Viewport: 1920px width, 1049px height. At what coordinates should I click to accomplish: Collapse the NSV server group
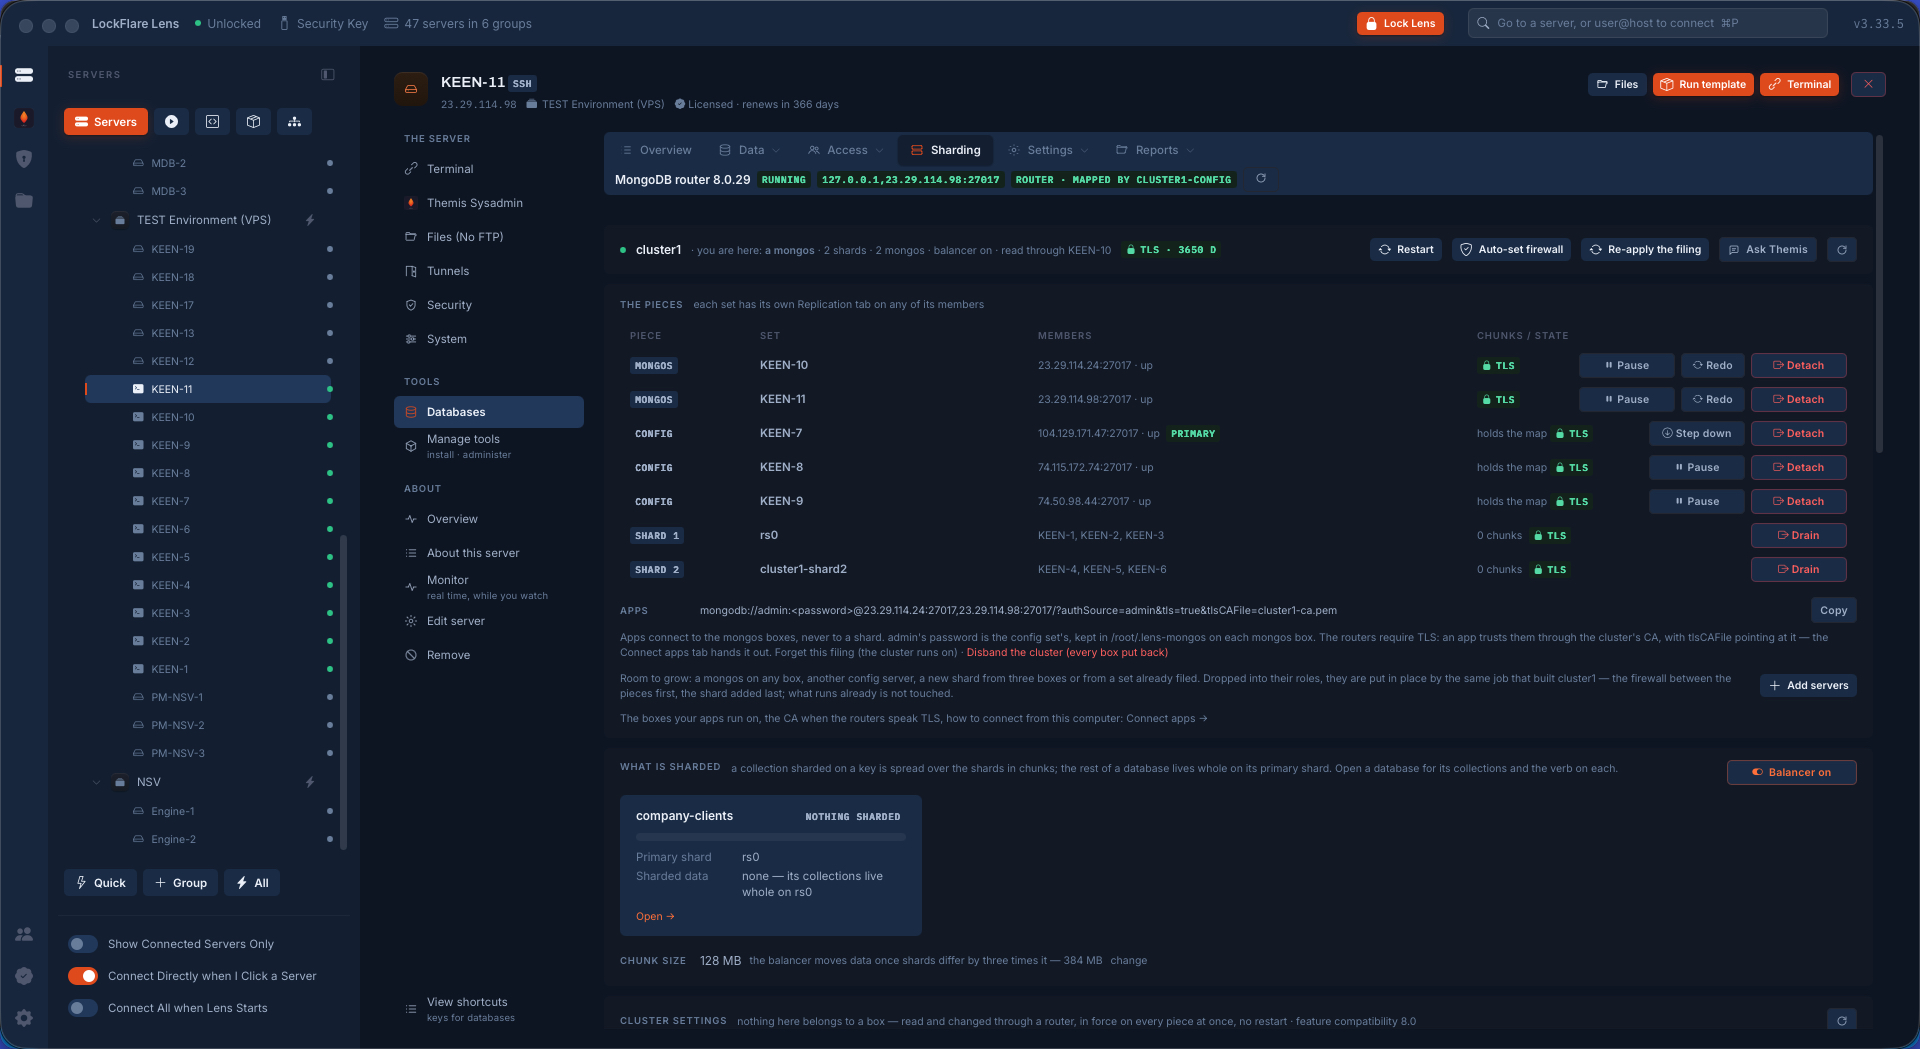tap(97, 782)
